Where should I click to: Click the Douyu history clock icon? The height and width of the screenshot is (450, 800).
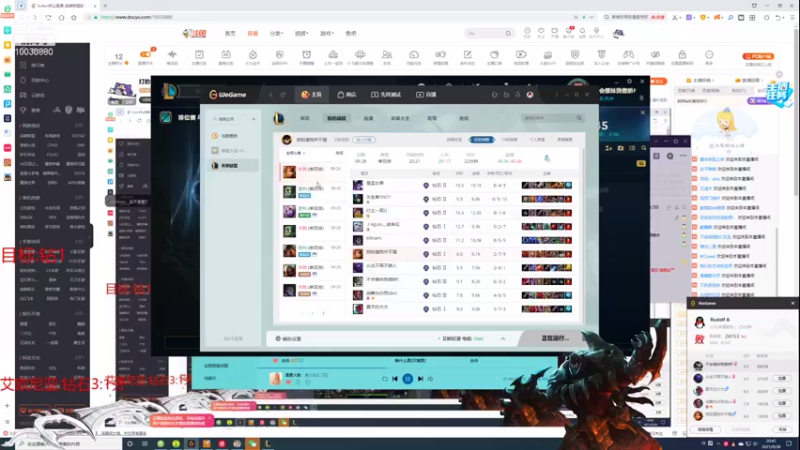[528, 32]
